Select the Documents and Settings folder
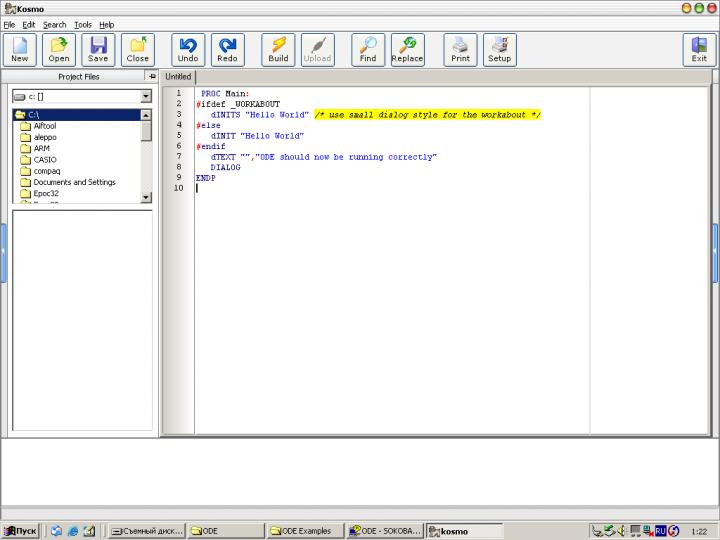 click(74, 182)
